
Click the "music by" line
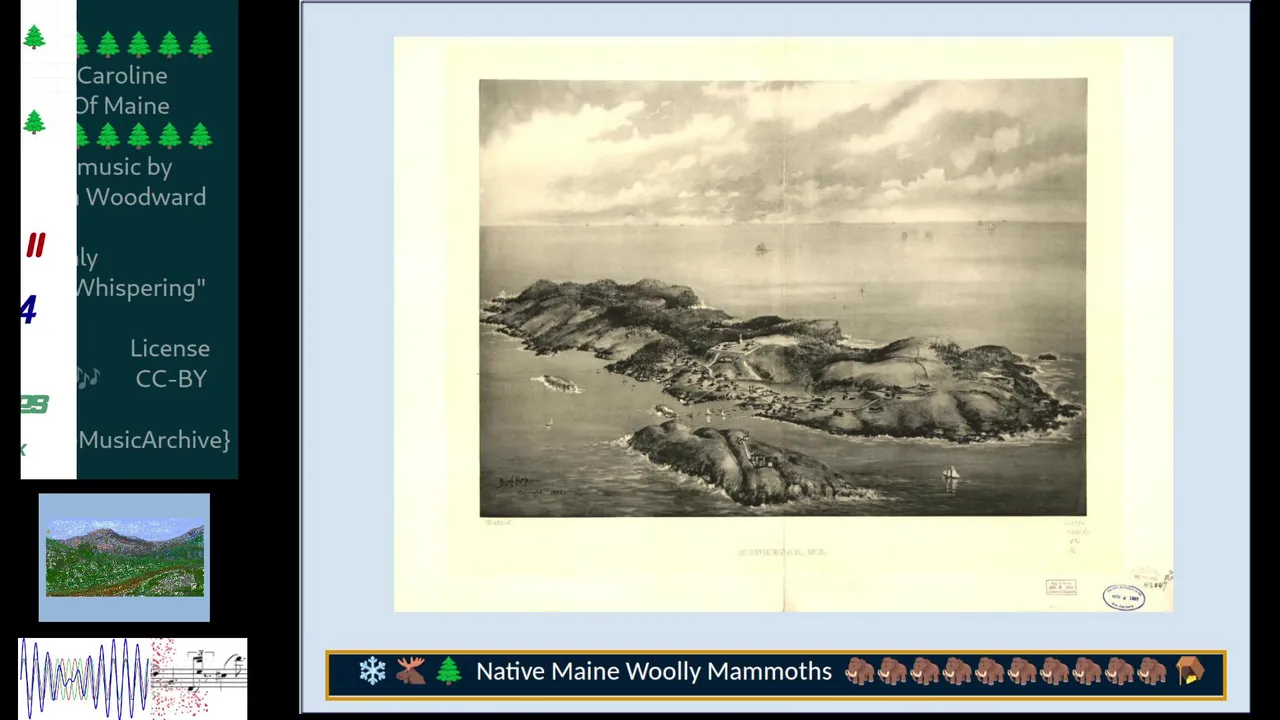(x=125, y=167)
